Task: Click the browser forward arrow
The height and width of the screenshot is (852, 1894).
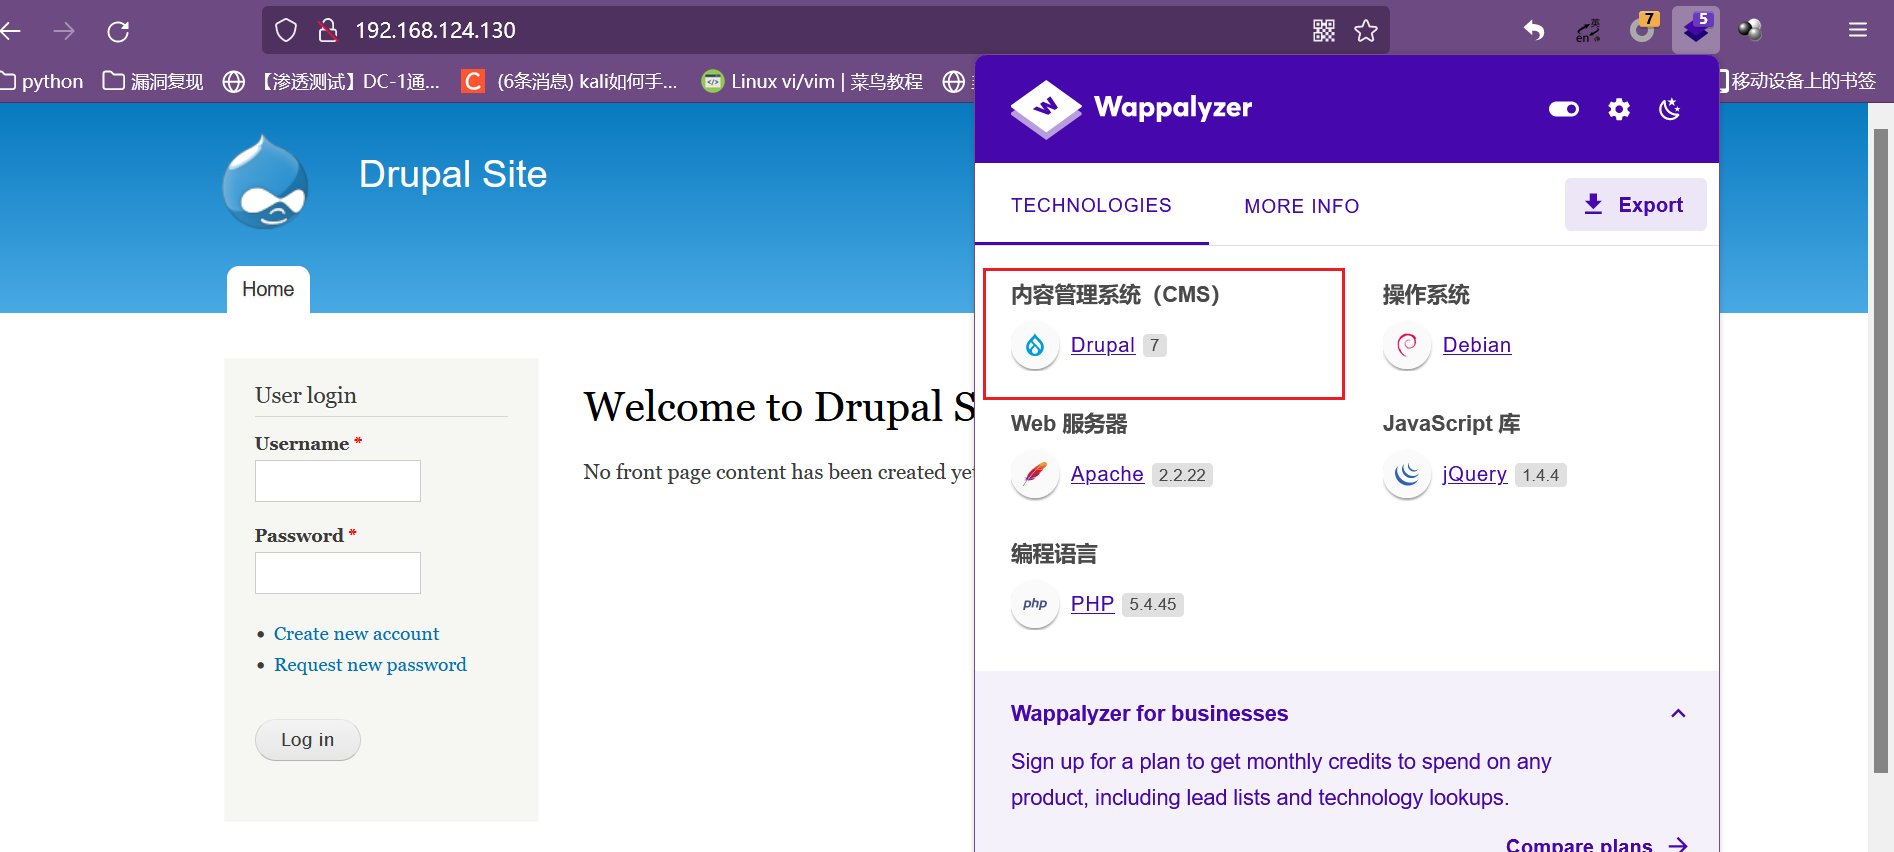Action: [x=64, y=31]
